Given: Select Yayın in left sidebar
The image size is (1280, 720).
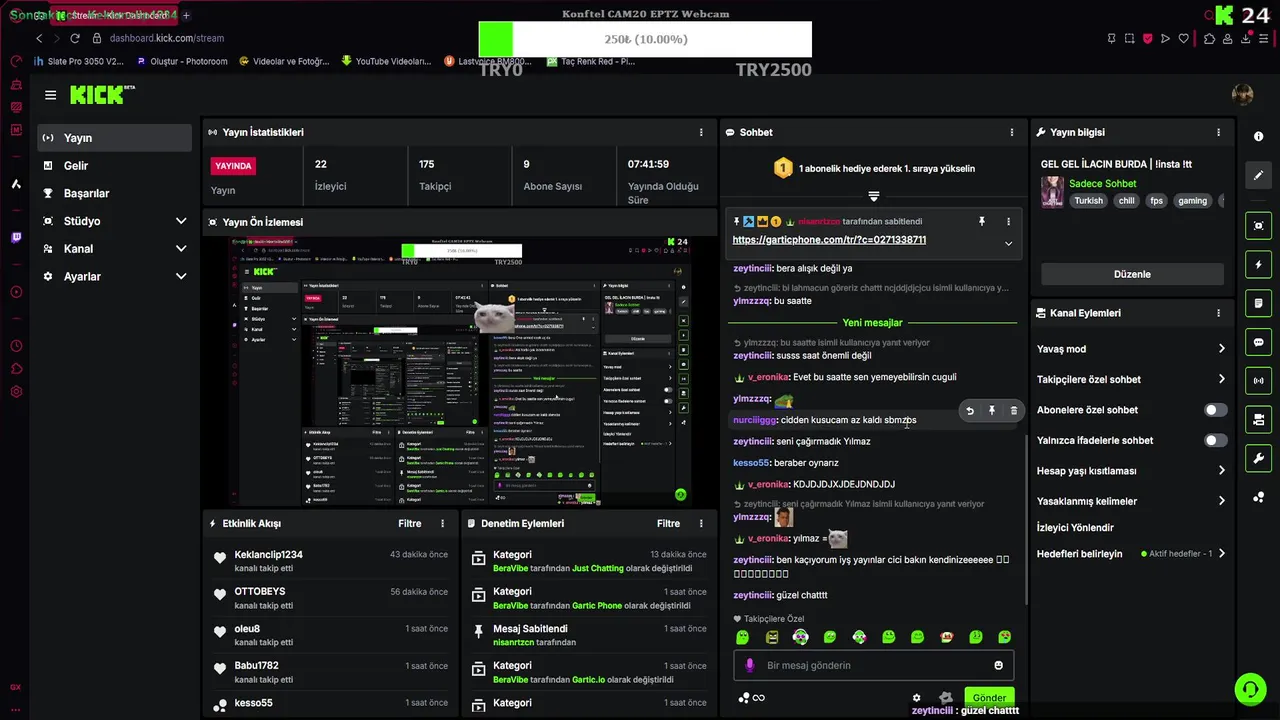Looking at the screenshot, I should point(114,138).
